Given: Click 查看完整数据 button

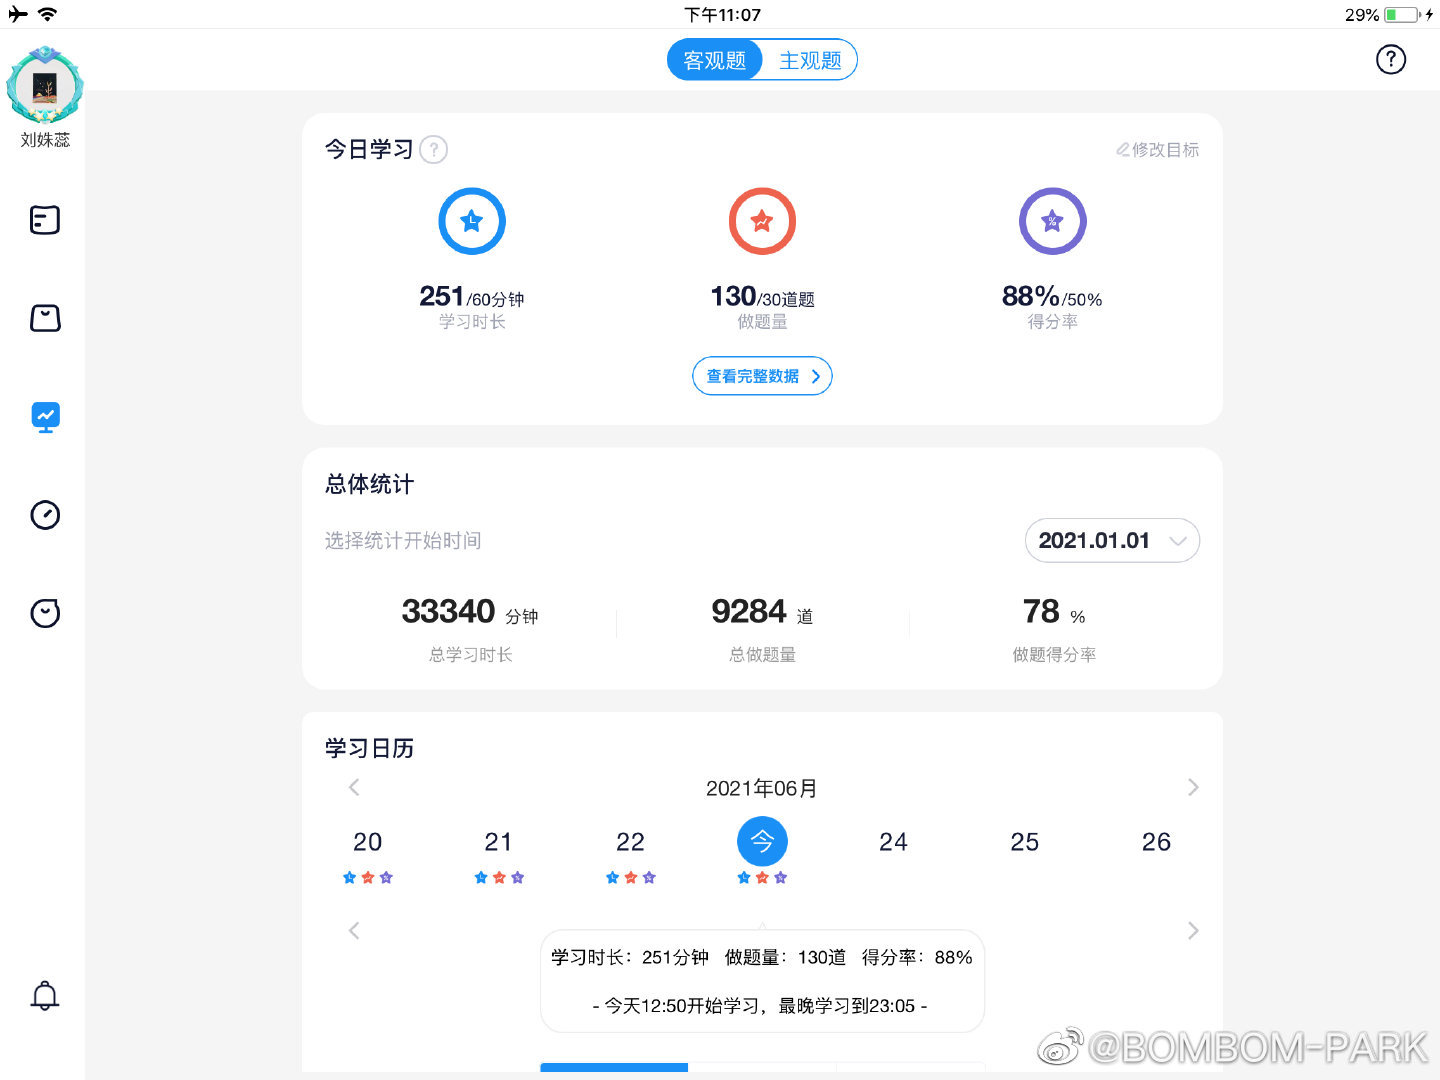Looking at the screenshot, I should coord(762,376).
